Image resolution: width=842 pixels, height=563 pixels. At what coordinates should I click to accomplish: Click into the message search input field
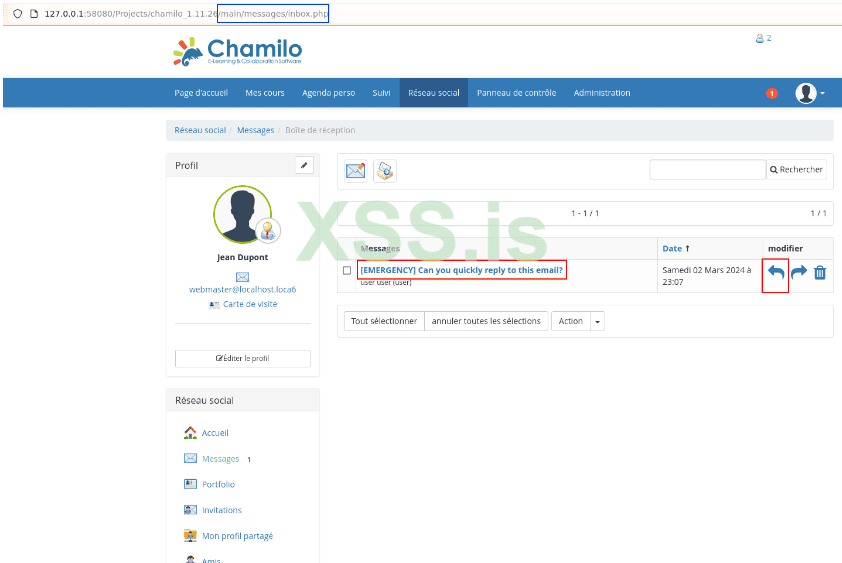[x=708, y=170]
